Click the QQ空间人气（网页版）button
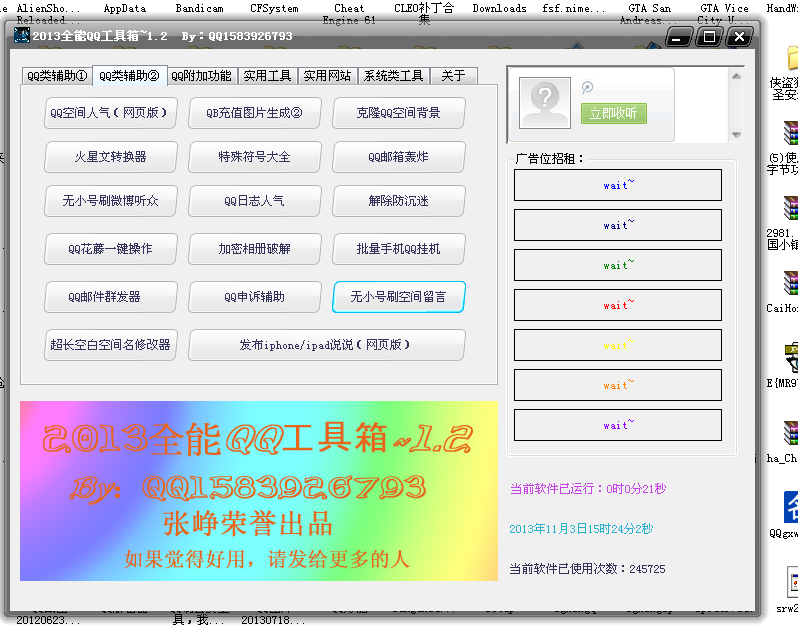 (x=110, y=113)
